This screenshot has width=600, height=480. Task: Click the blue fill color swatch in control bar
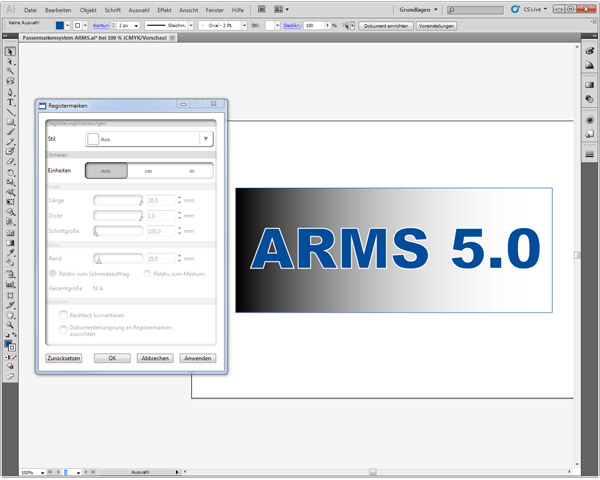60,26
